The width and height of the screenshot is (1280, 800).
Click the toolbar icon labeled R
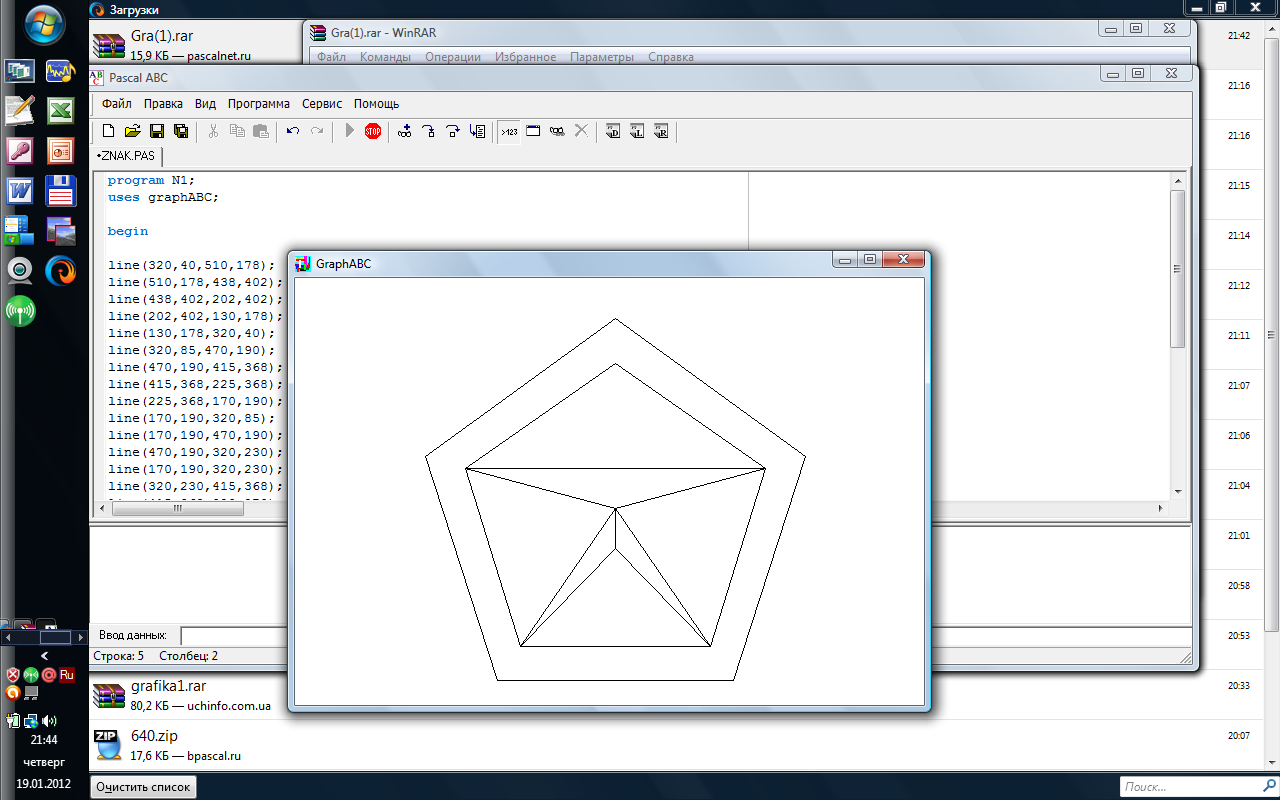[x=661, y=131]
